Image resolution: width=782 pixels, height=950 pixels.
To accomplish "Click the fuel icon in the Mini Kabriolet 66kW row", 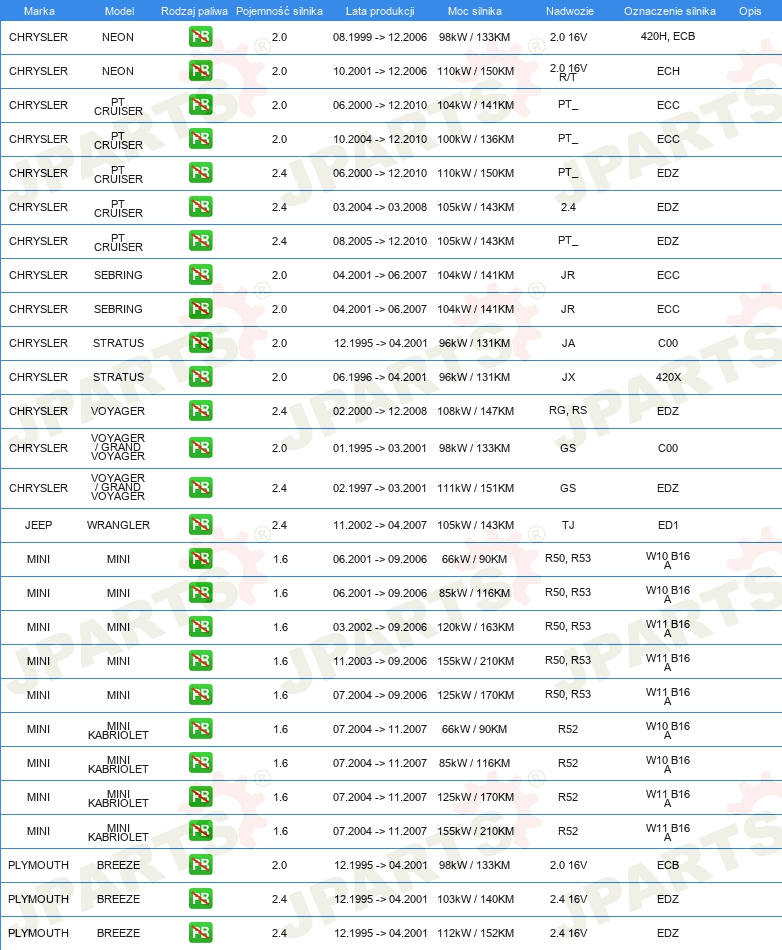I will [x=200, y=728].
